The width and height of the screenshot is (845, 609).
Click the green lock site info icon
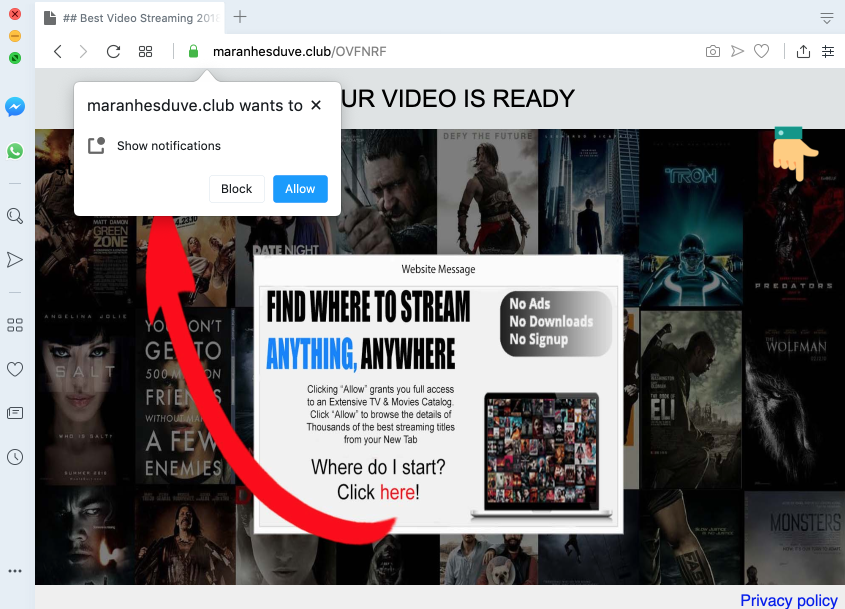coord(193,52)
